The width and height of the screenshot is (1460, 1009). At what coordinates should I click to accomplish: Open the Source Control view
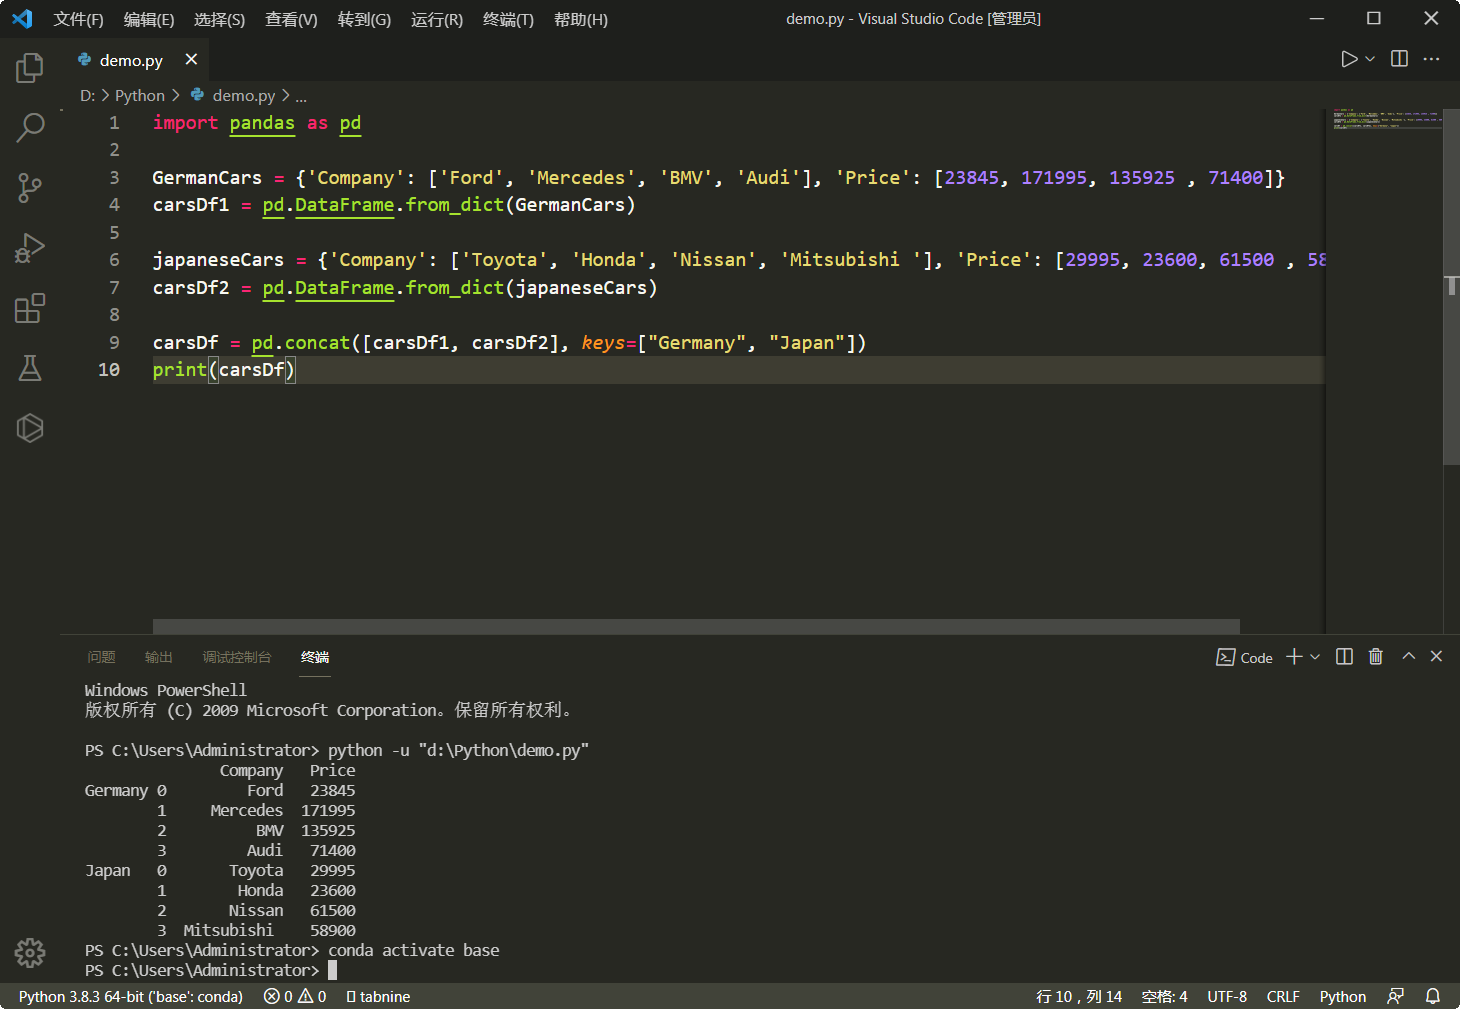point(30,188)
